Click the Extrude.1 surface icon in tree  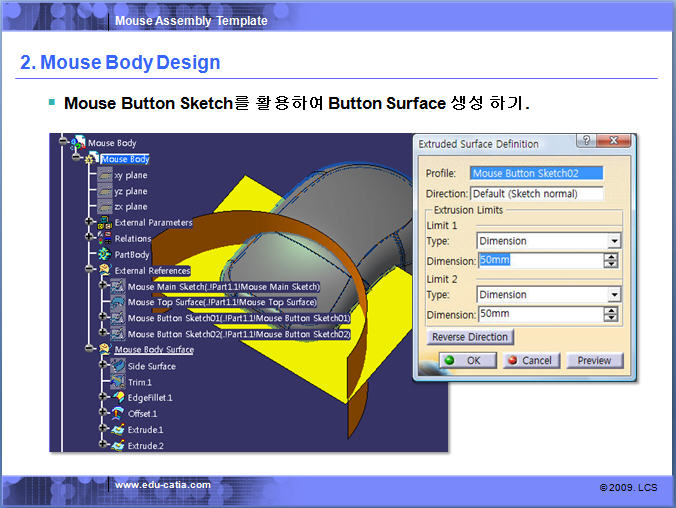116,430
